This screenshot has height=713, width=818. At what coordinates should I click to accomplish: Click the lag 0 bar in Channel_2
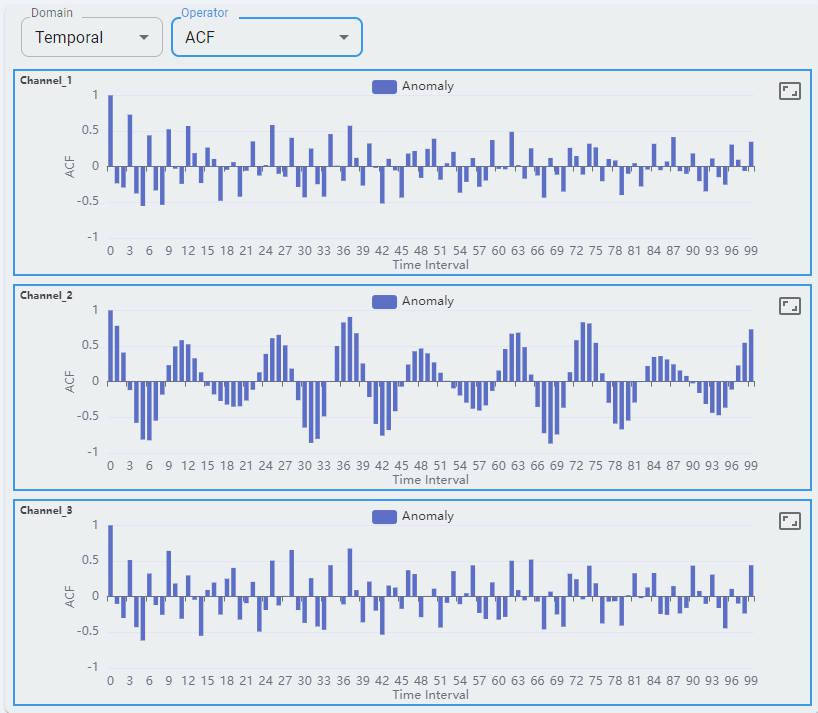click(x=110, y=346)
